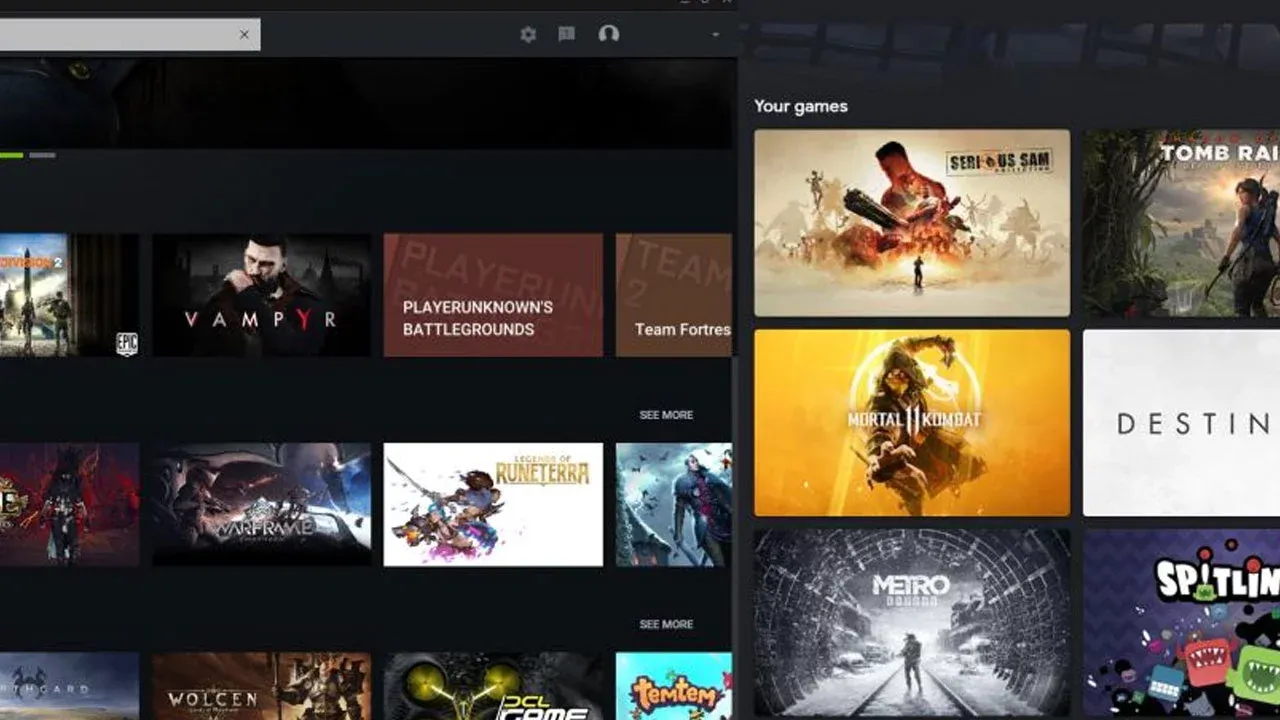Viewport: 1280px width, 720px height.
Task: Select the Team Fortress 2 tile
Action: pos(674,295)
